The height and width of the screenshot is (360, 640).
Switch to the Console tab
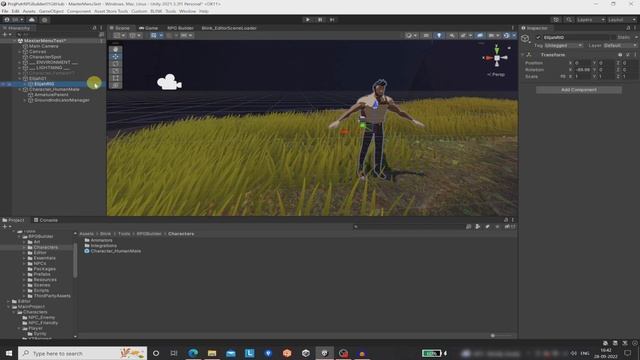click(46, 220)
